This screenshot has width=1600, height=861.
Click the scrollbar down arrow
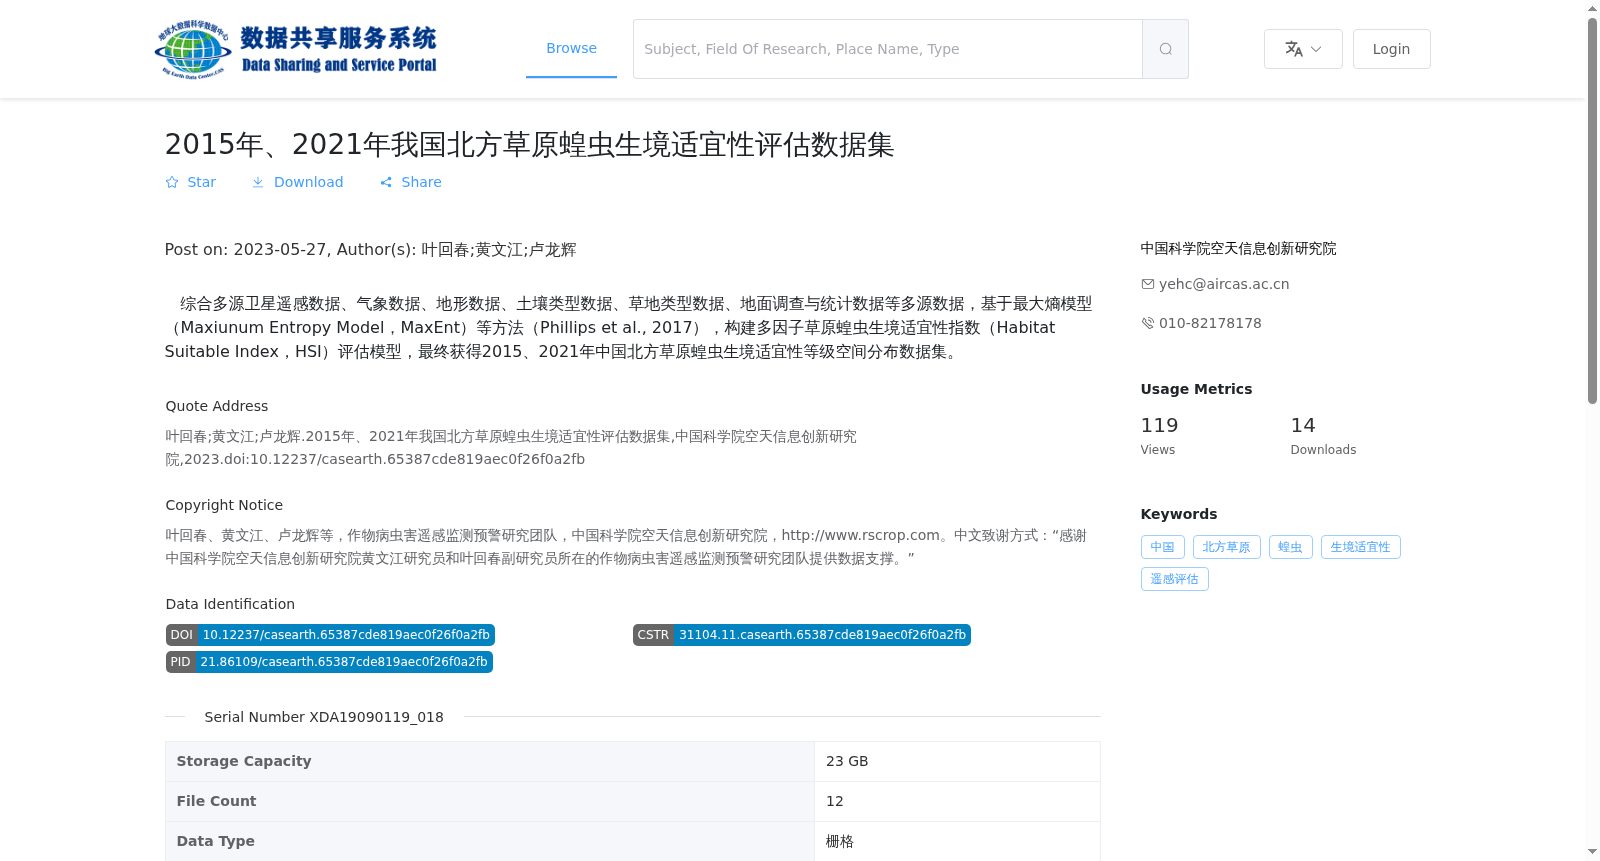(x=1593, y=852)
